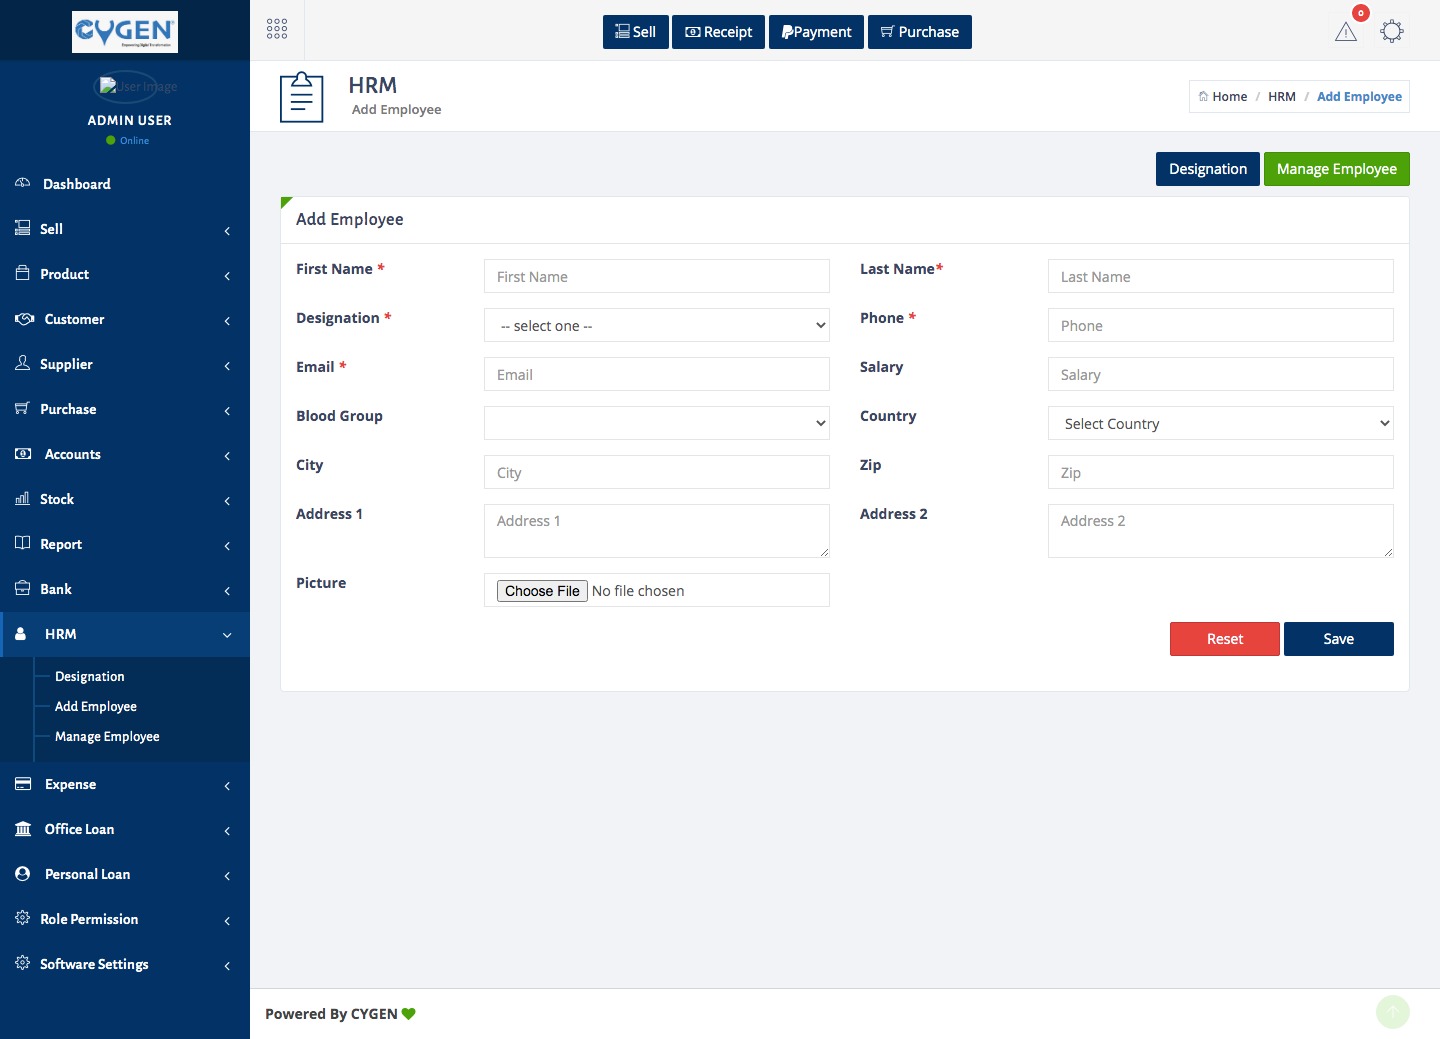Click the HRM breadcrumb link

pyautogui.click(x=1282, y=97)
